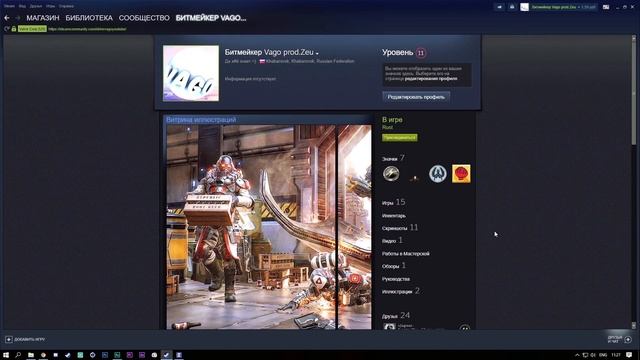Open the редактирования профиля link

(x=431, y=78)
